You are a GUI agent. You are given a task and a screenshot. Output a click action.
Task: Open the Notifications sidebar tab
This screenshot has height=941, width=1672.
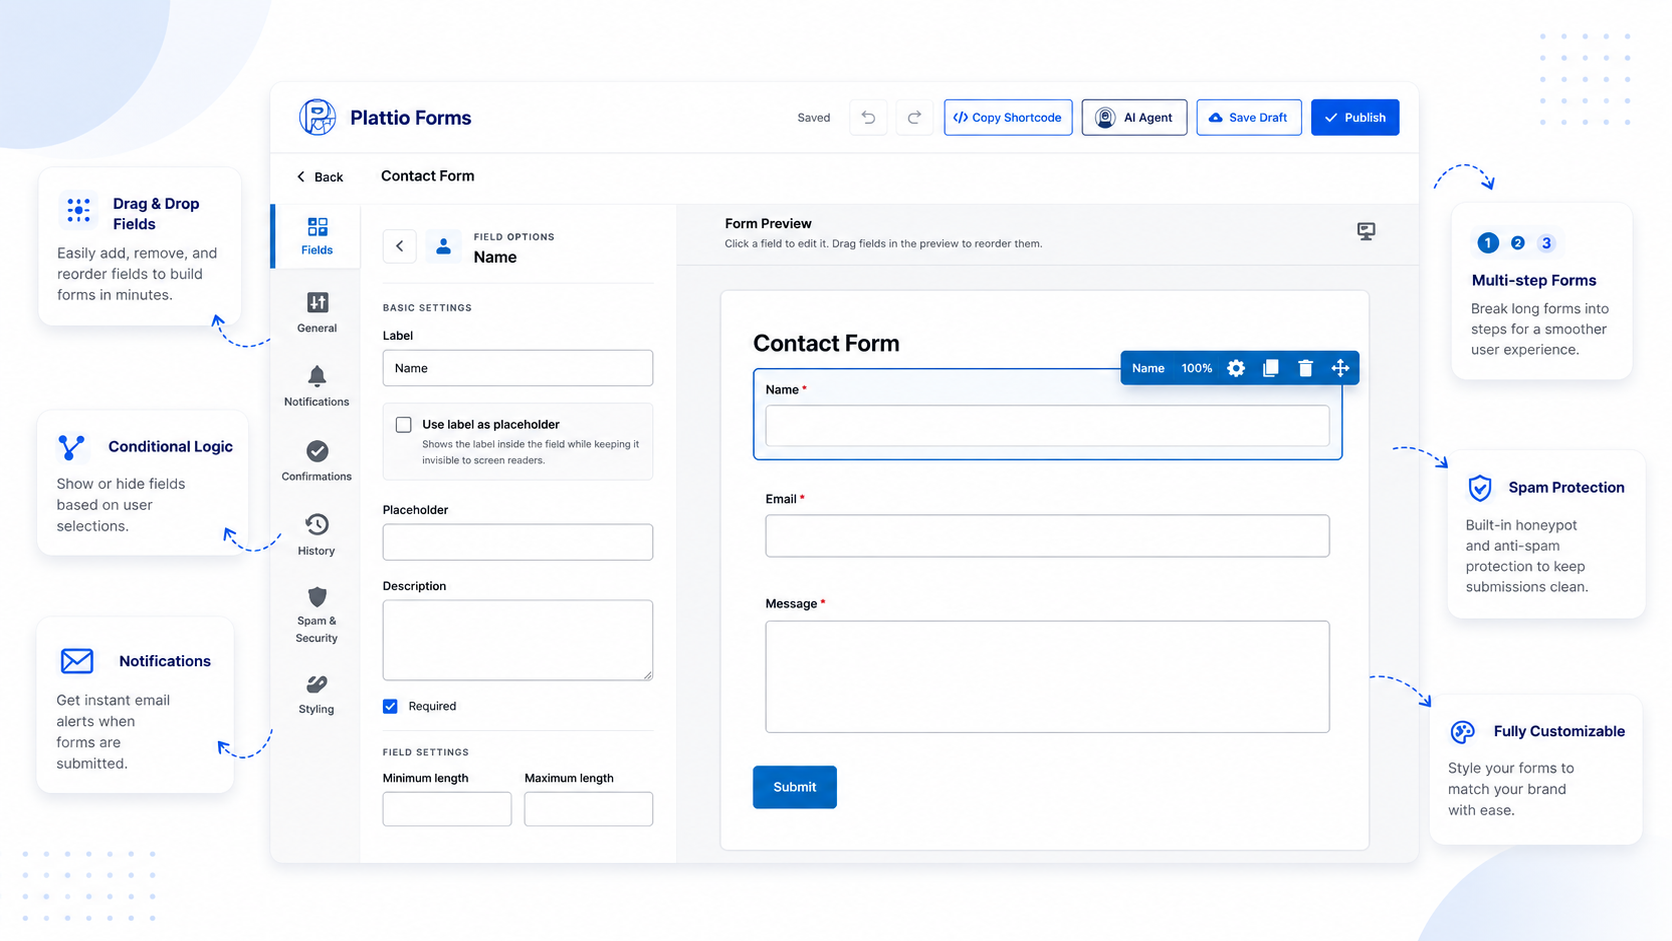click(x=317, y=386)
